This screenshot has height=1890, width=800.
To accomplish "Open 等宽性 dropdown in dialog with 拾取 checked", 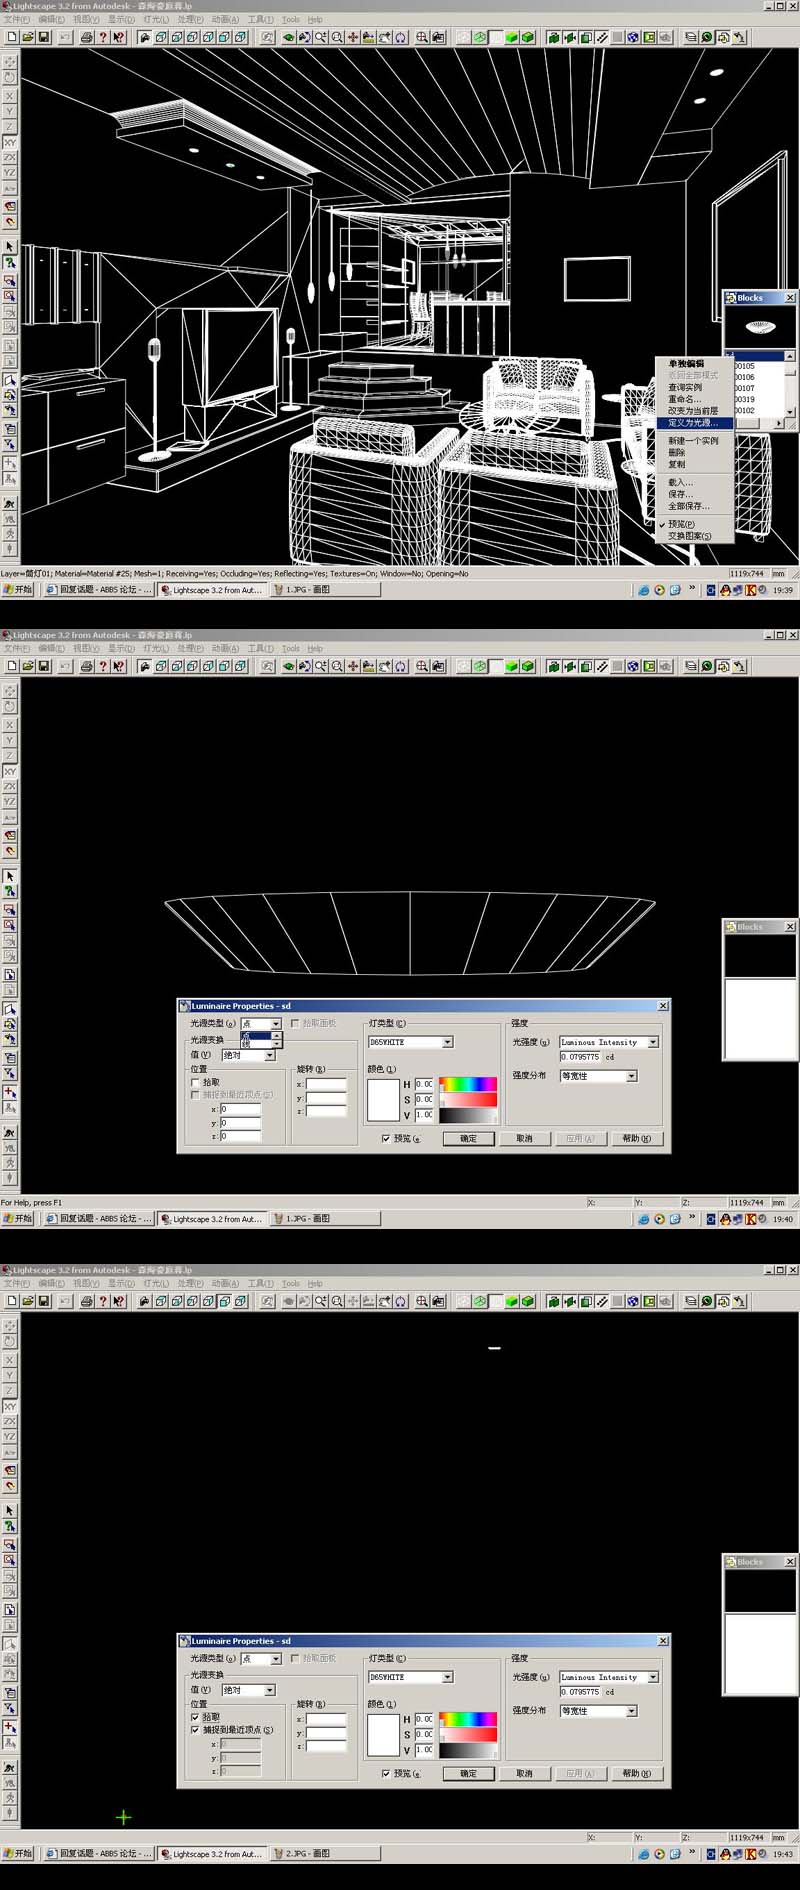I will 598,1711.
